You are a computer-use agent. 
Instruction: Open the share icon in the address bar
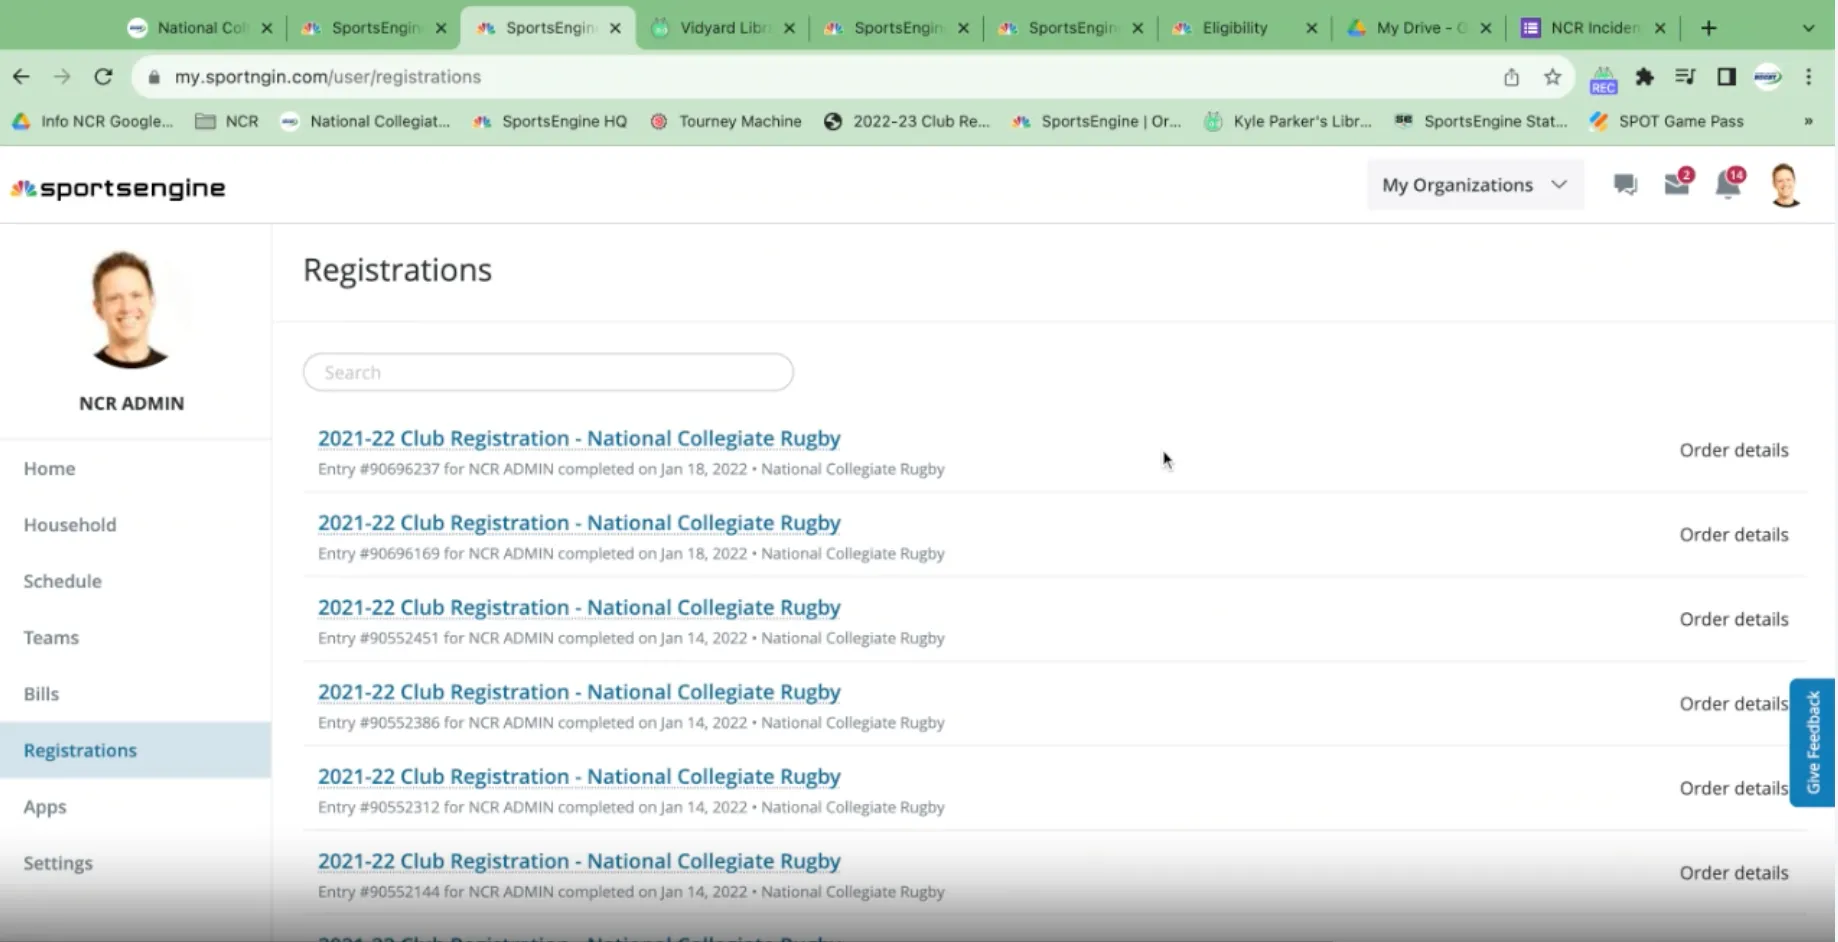1511,77
